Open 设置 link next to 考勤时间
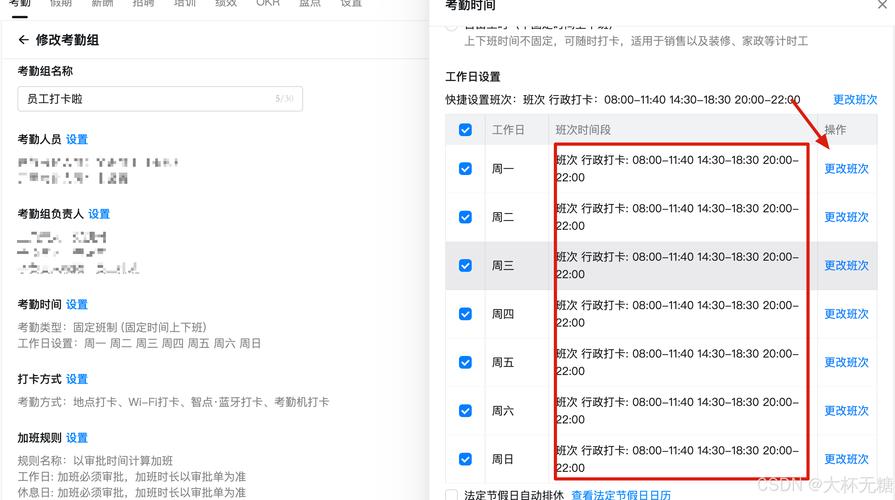The height and width of the screenshot is (500, 895). point(76,304)
